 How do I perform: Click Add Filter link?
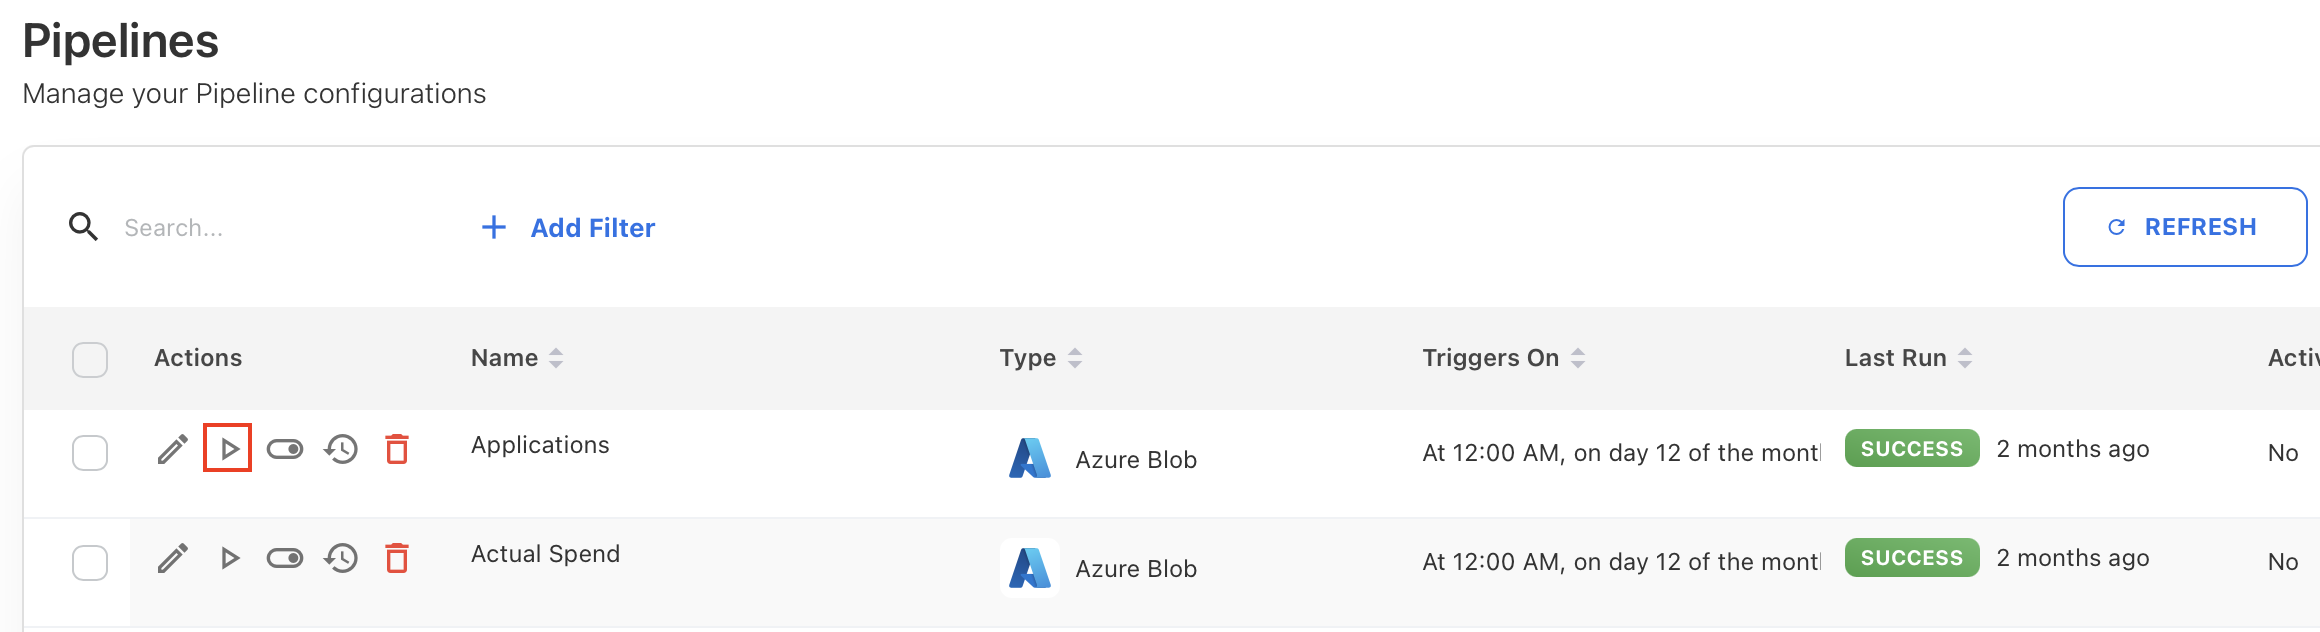pos(569,228)
